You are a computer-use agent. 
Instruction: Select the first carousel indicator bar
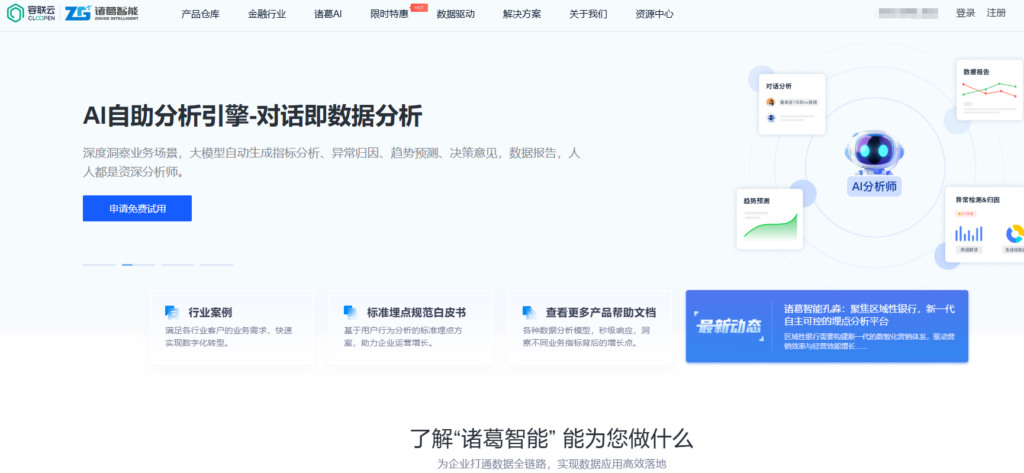(99, 265)
